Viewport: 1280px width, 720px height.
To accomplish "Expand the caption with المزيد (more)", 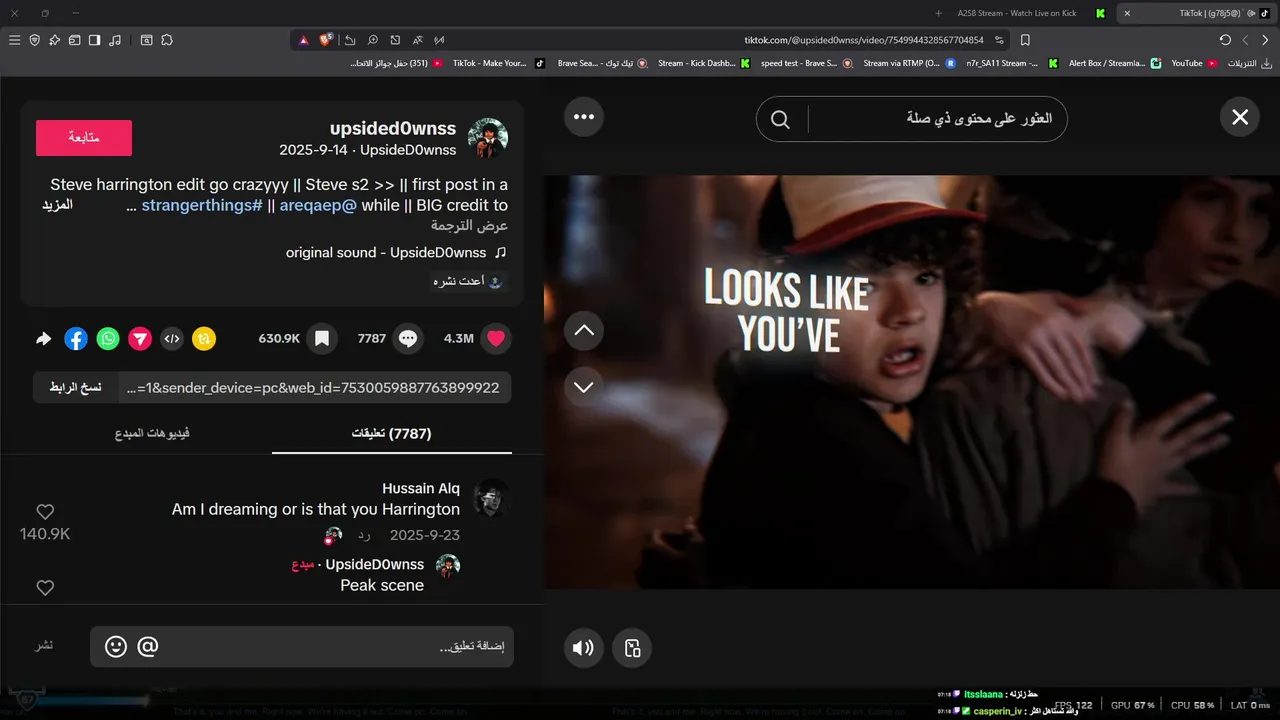I will [x=57, y=205].
